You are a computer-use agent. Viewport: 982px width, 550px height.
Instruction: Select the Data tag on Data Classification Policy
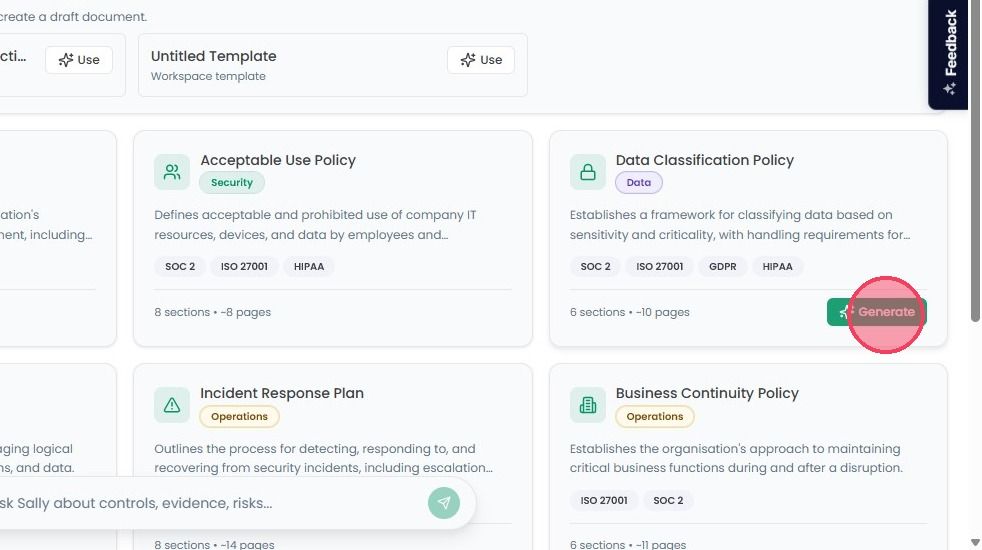pos(639,182)
